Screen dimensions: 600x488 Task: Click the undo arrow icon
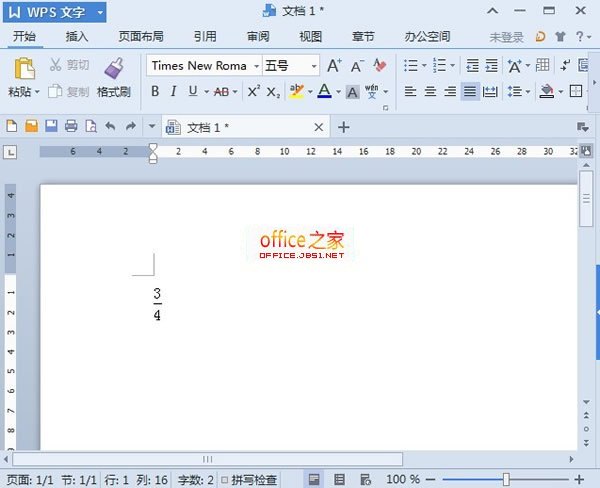(x=110, y=127)
